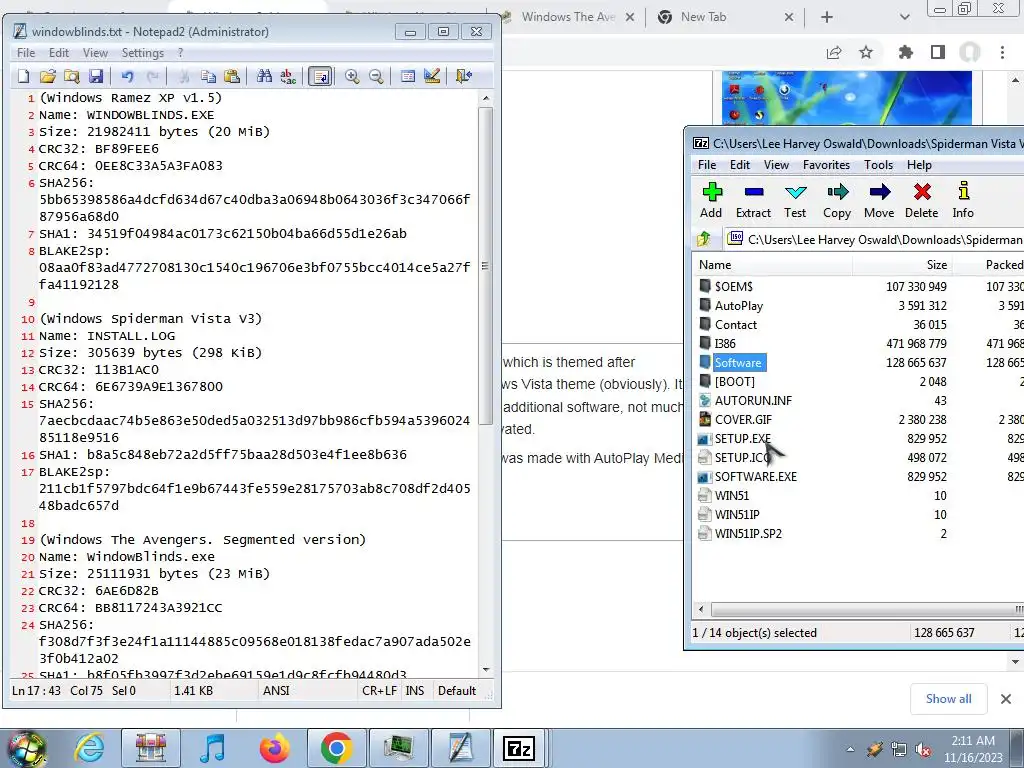Open the Chrome extensions puzzle icon
Viewport: 1024px width, 768px height.
coord(905,52)
